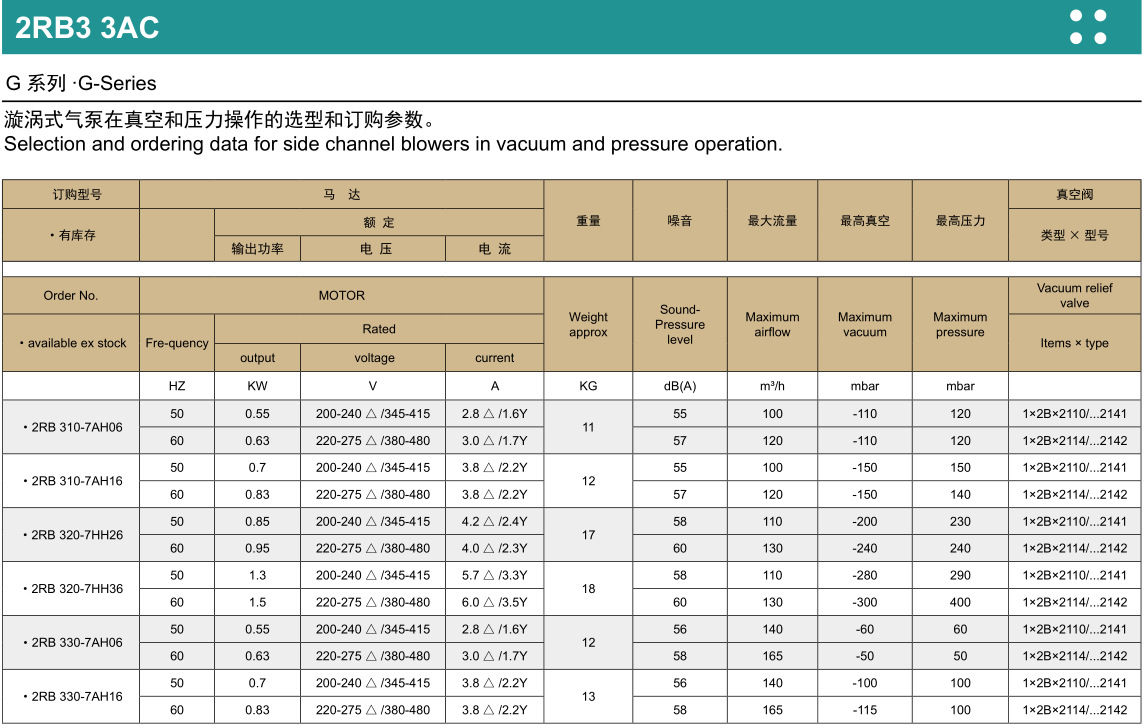Click the maximum pressure value "230"
This screenshot has width=1148, height=728.
point(960,521)
